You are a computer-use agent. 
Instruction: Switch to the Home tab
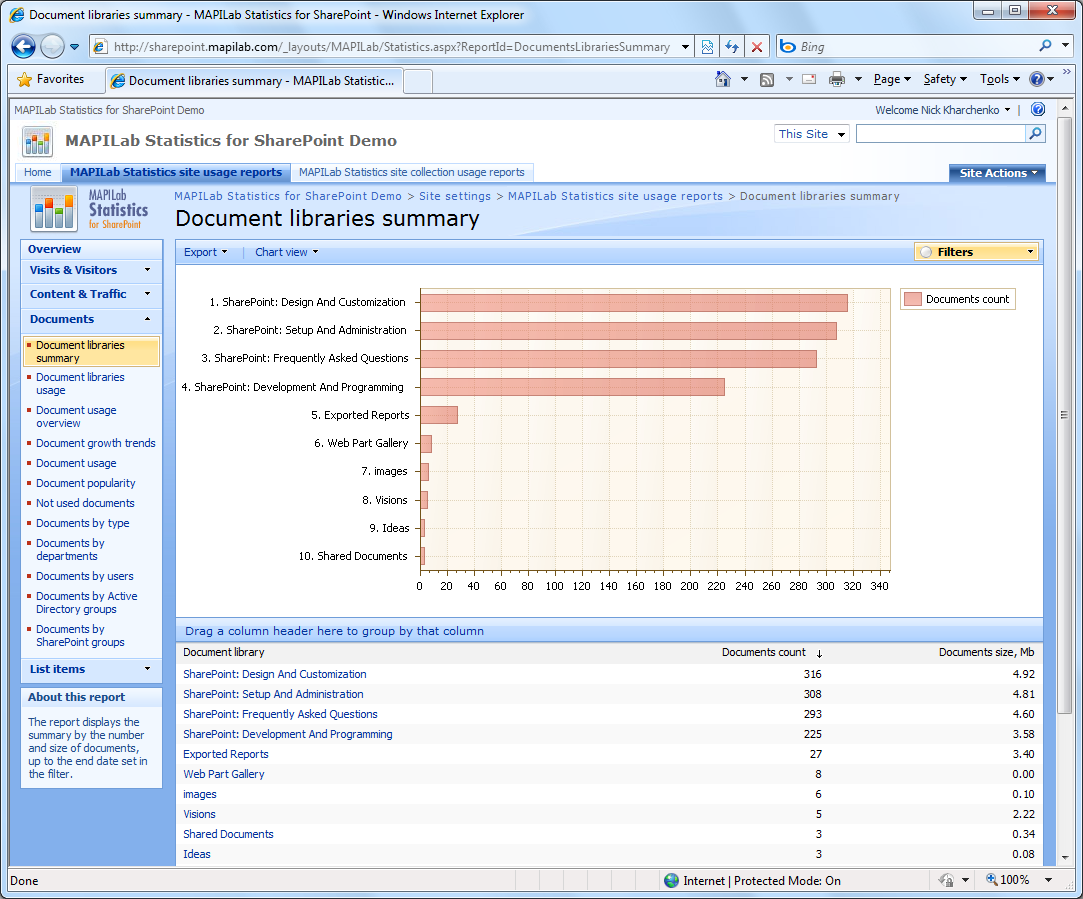[x=37, y=172]
